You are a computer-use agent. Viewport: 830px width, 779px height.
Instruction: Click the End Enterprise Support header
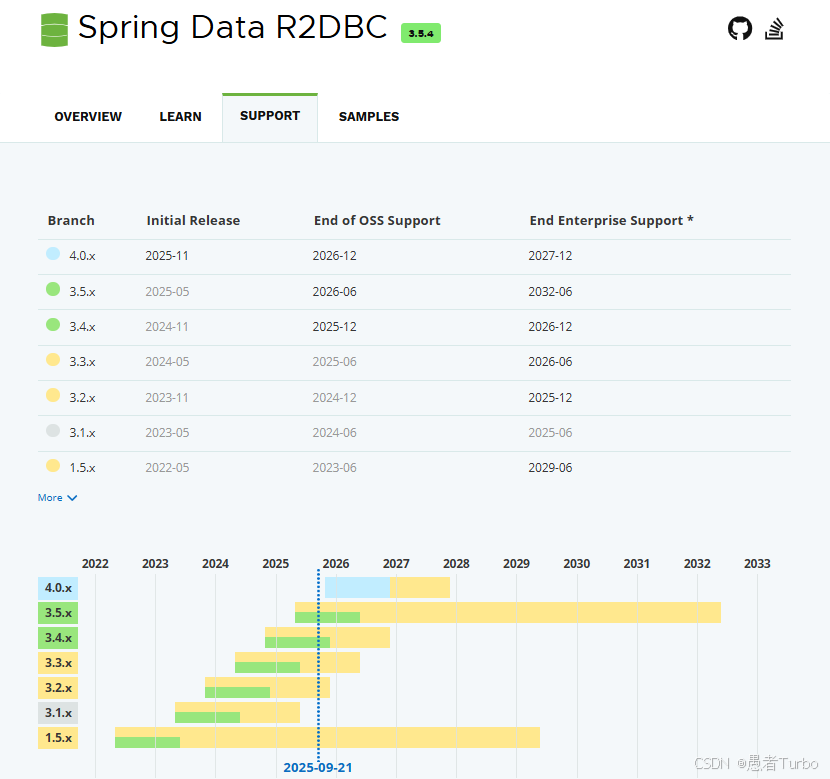click(x=611, y=220)
